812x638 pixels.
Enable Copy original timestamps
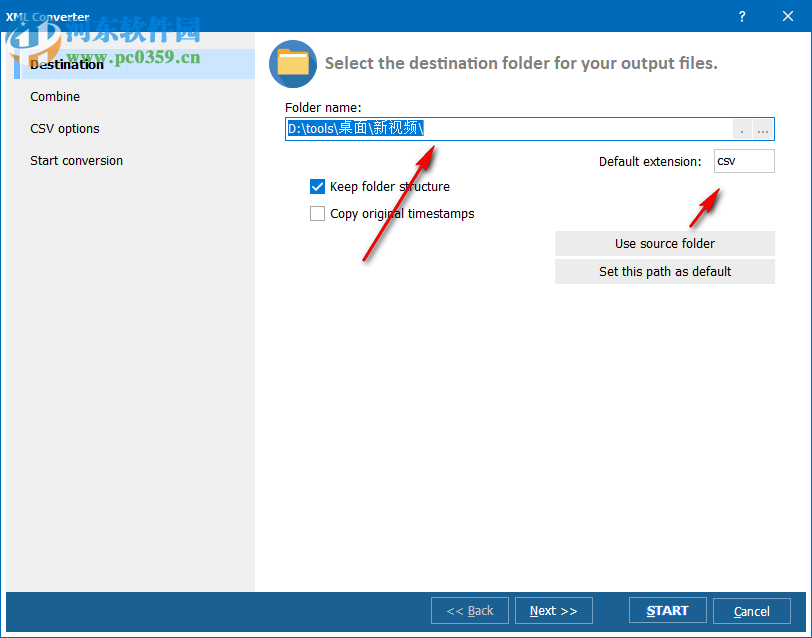pos(317,213)
